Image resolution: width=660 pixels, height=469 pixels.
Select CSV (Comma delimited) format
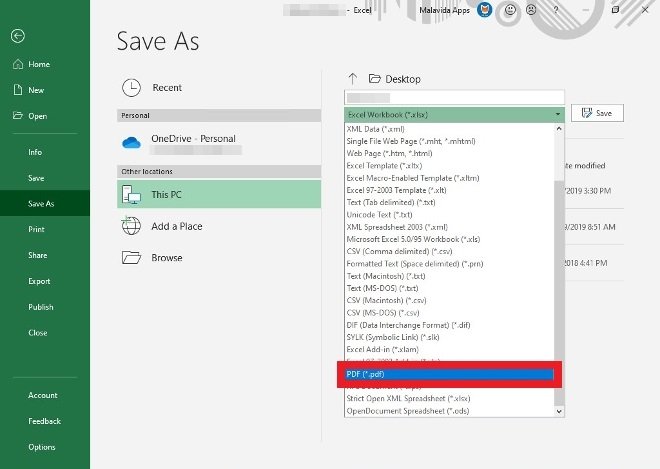point(449,251)
